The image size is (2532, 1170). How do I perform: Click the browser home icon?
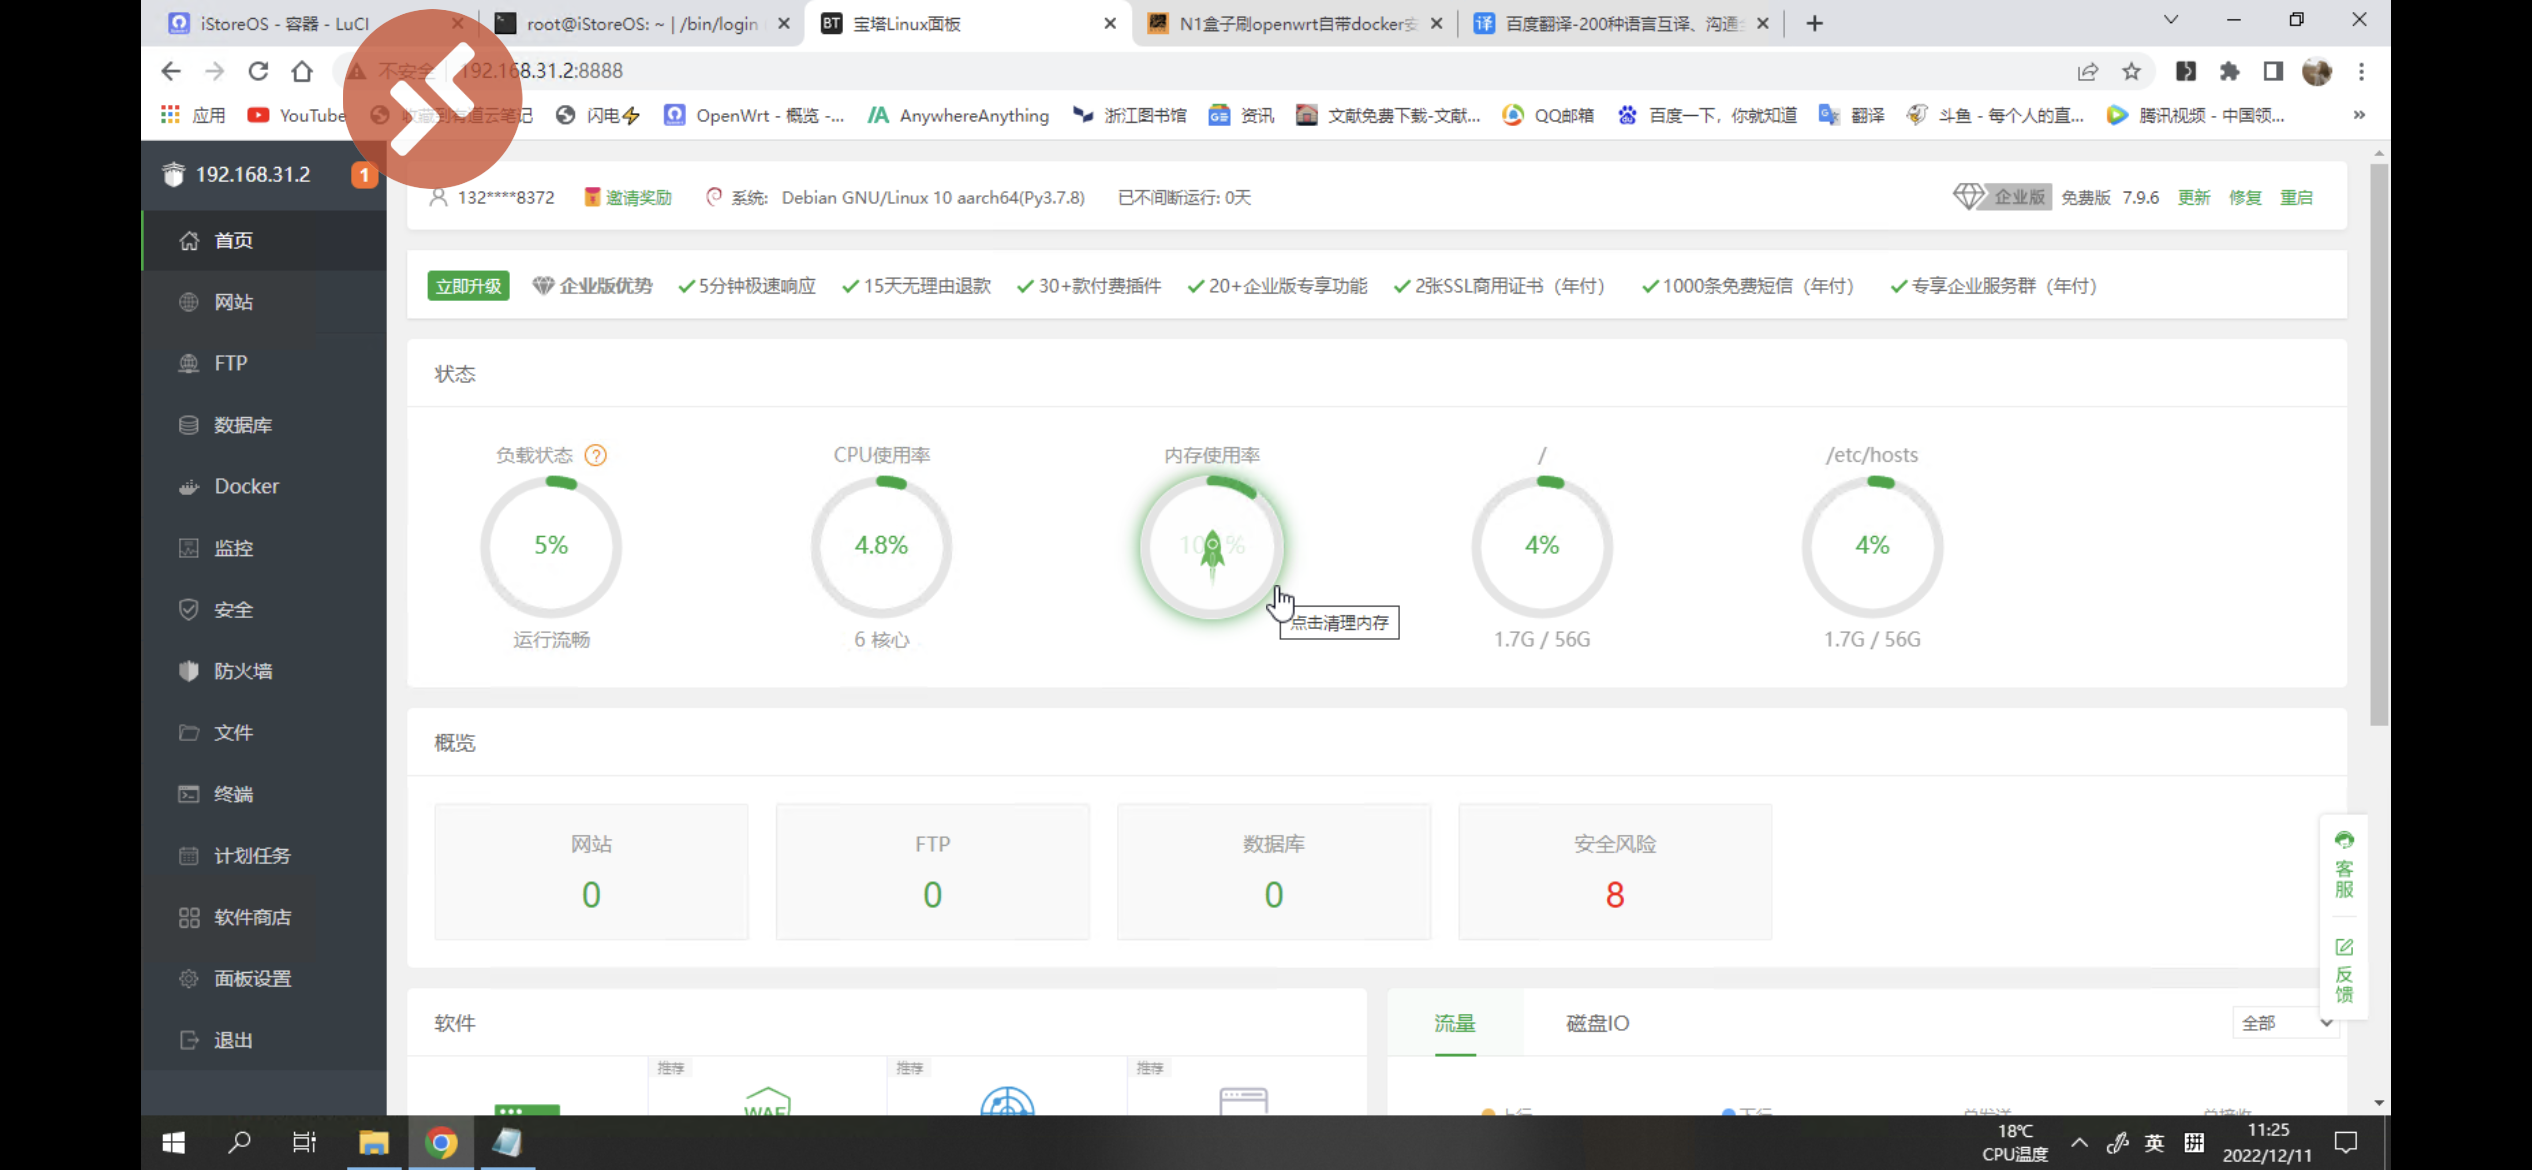[302, 71]
